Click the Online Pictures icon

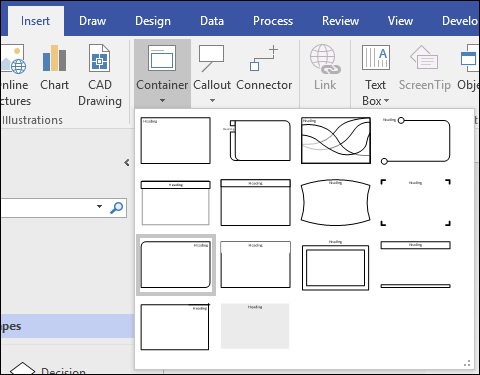13,59
